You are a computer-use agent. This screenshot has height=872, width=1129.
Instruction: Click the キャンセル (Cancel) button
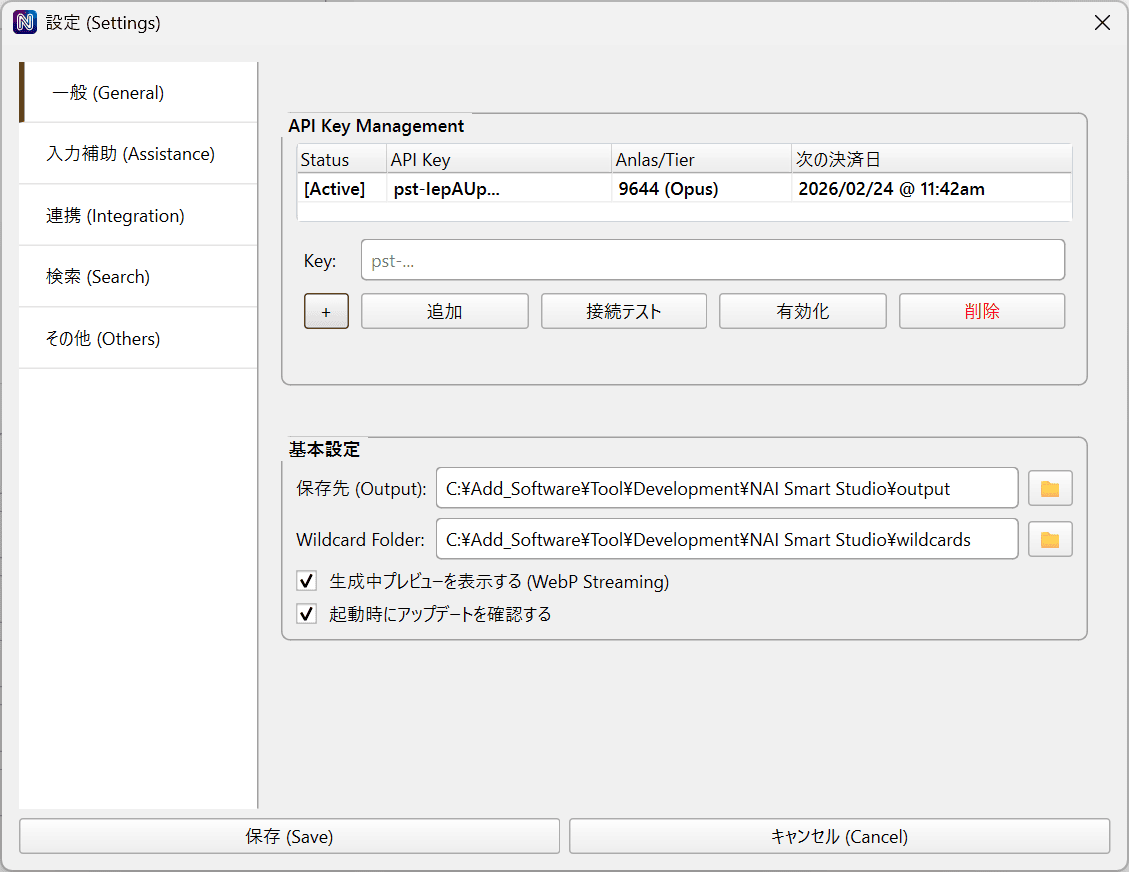point(839,837)
